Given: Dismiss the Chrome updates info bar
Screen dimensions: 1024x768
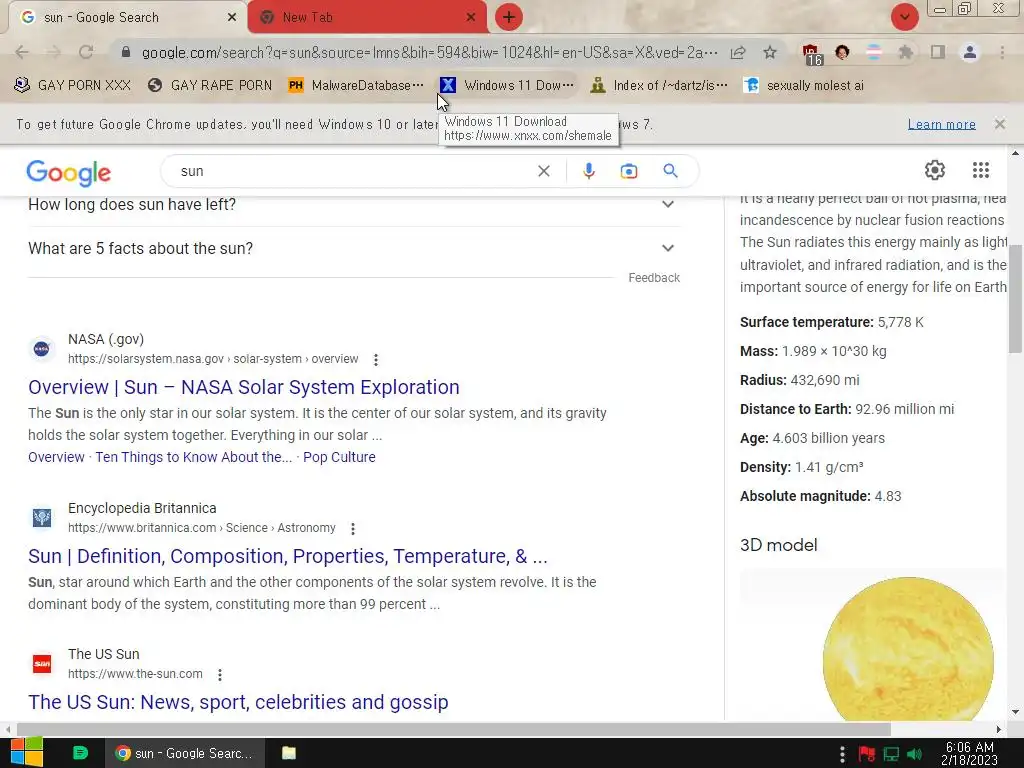Looking at the screenshot, I should (999, 124).
